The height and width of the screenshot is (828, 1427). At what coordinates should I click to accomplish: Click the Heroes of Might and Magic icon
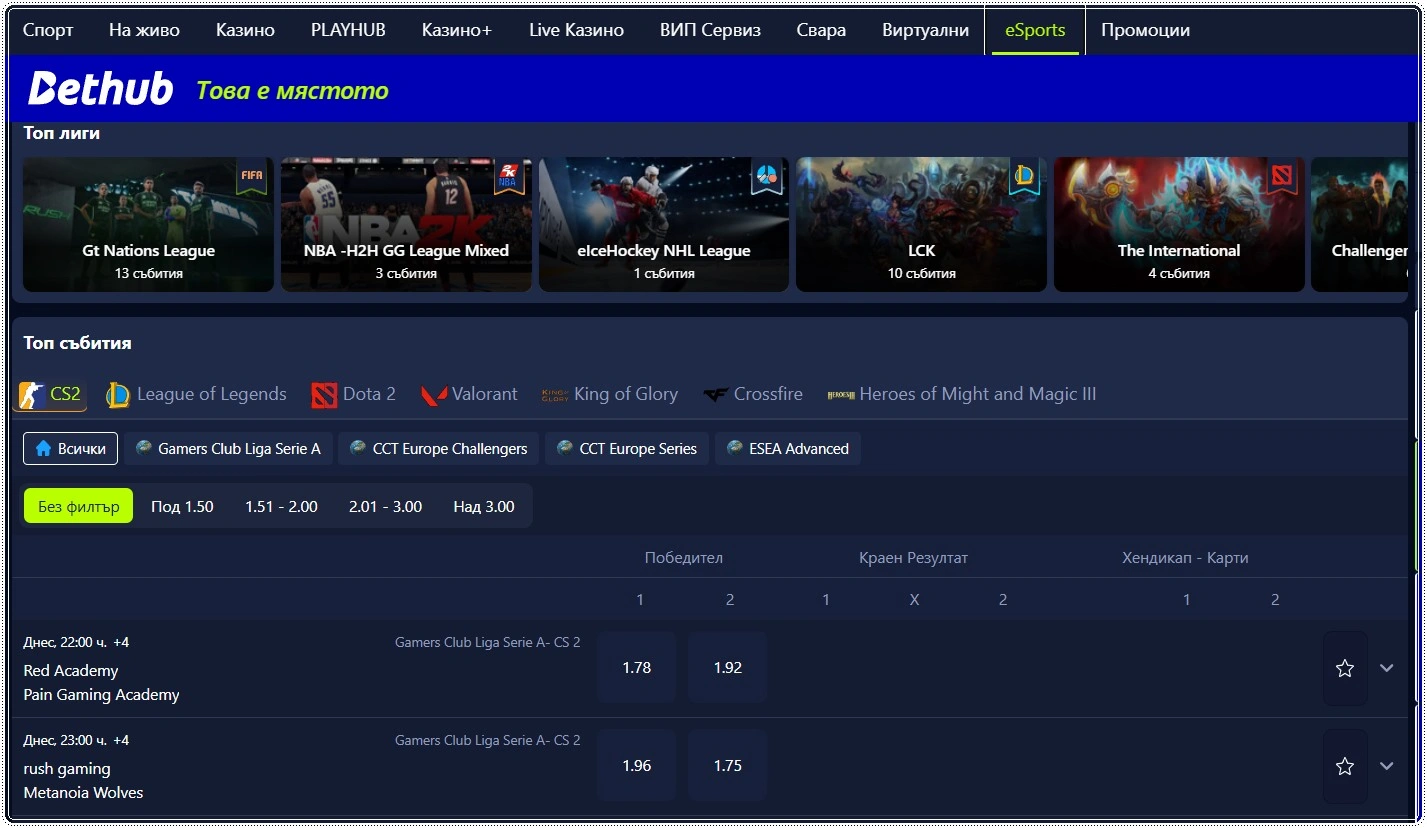tap(841, 395)
